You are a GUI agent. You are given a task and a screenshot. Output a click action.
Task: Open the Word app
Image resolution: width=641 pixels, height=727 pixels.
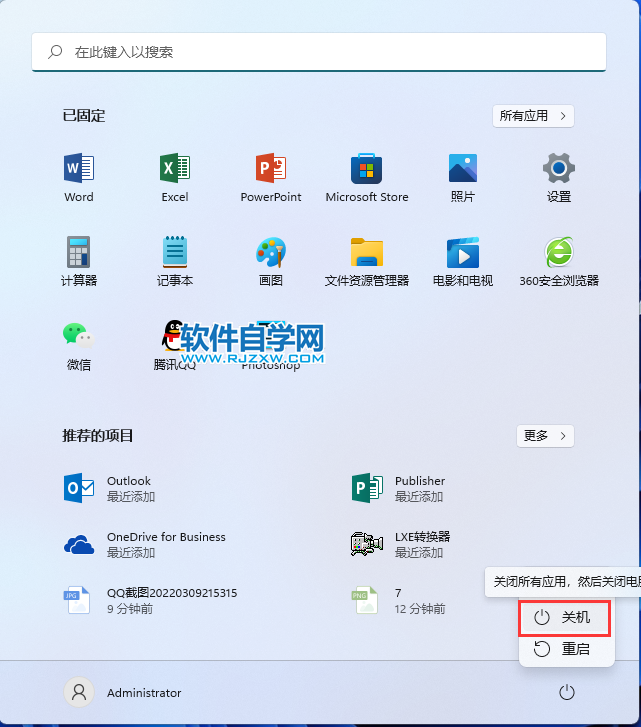[x=79, y=178]
